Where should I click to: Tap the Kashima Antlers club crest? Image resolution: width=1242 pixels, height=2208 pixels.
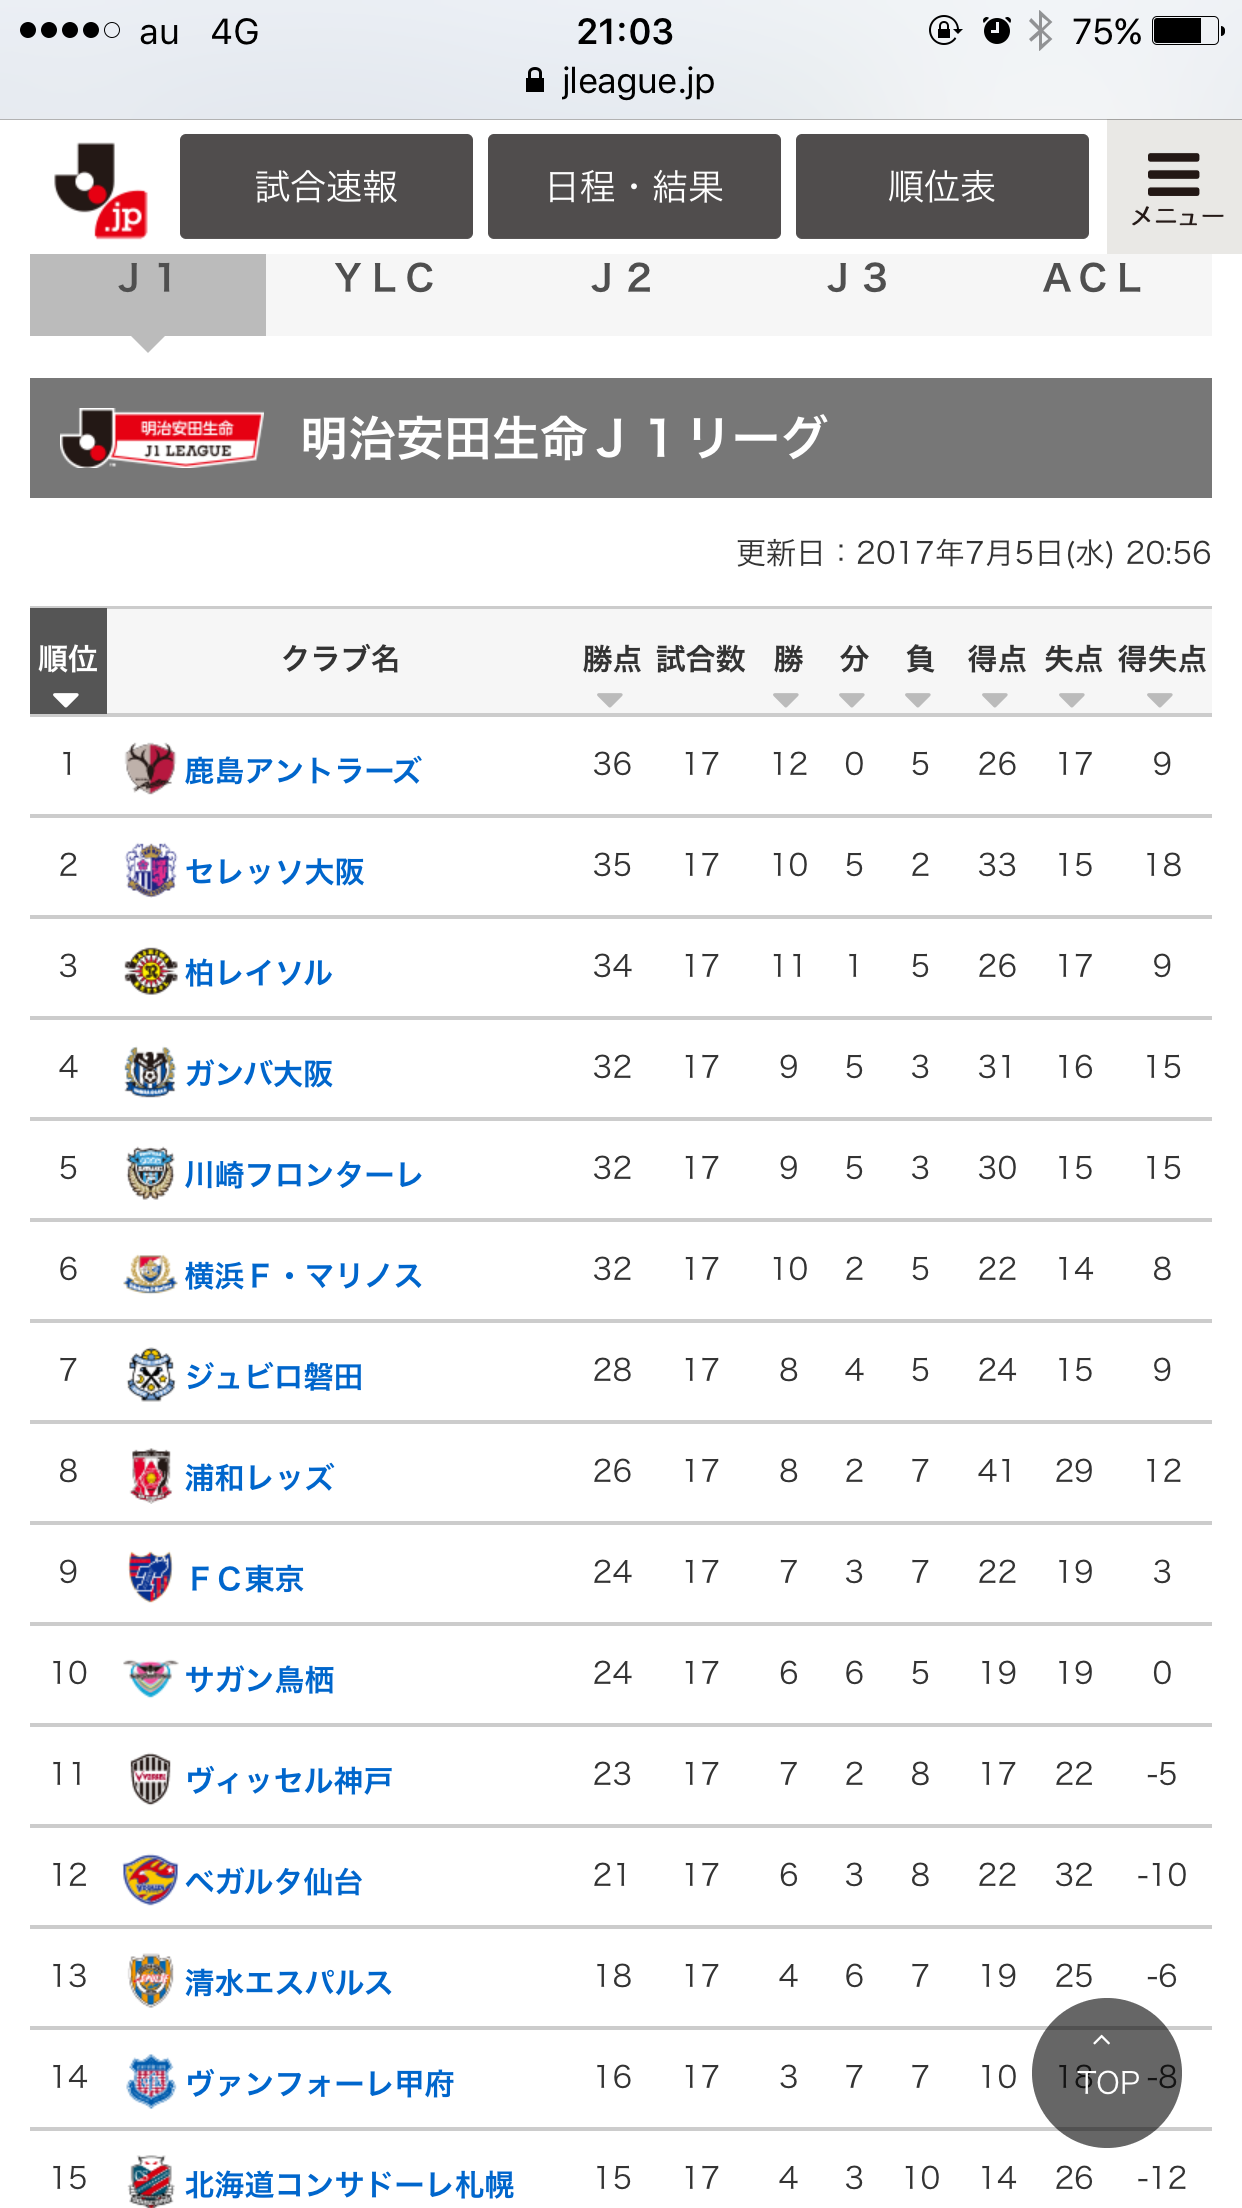[x=150, y=768]
